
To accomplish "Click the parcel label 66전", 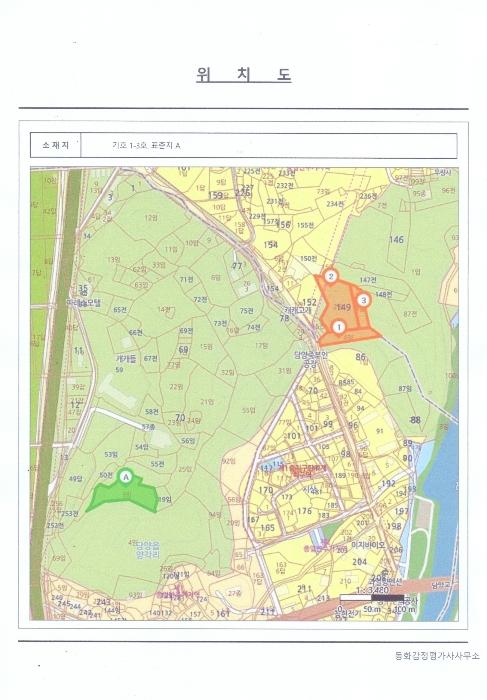I will point(135,333).
